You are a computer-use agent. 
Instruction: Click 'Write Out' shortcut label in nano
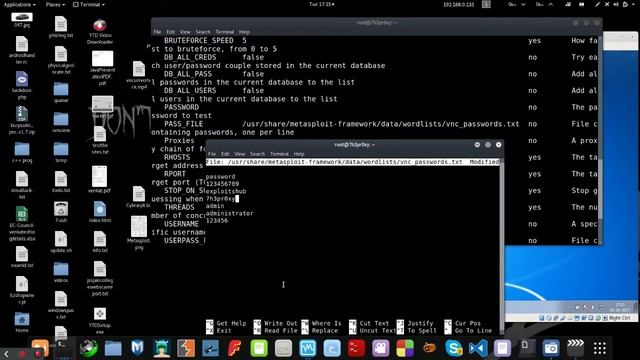(280, 323)
